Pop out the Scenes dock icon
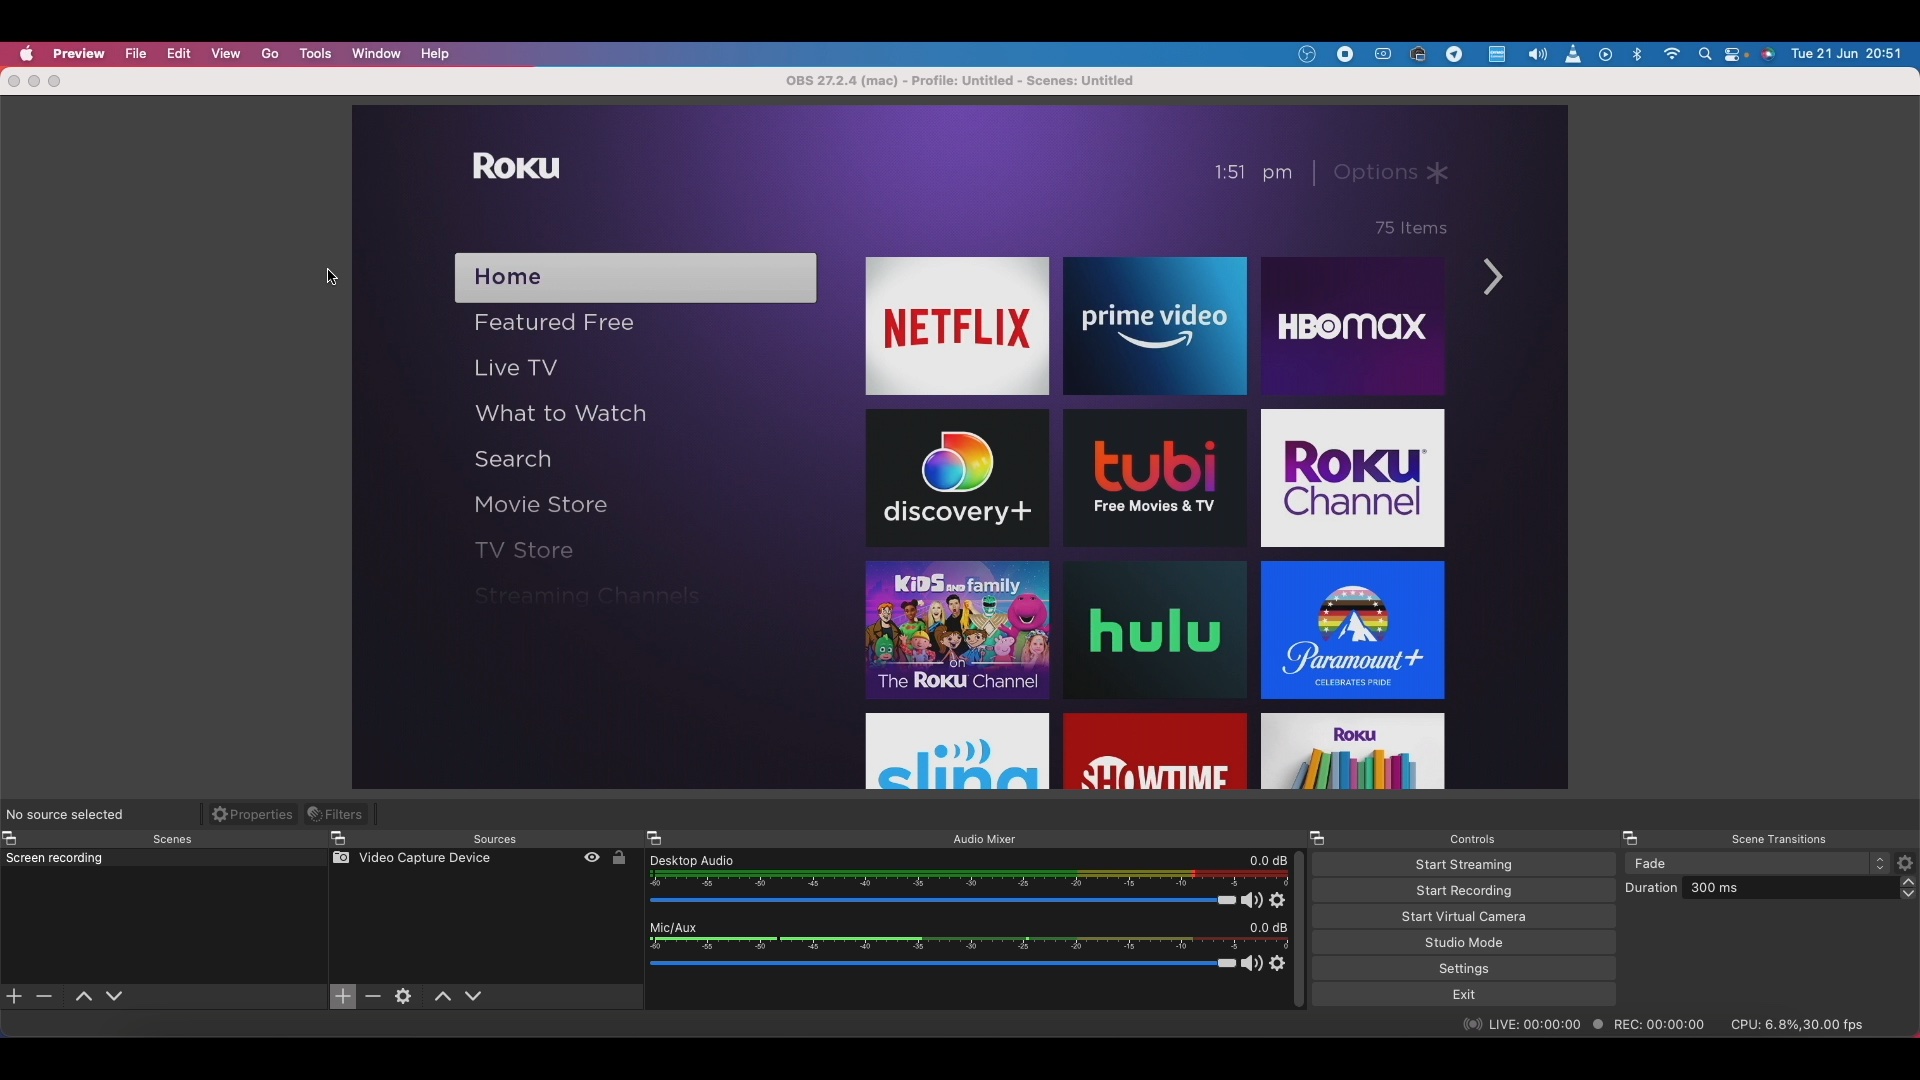The height and width of the screenshot is (1080, 1920). pos(11,839)
